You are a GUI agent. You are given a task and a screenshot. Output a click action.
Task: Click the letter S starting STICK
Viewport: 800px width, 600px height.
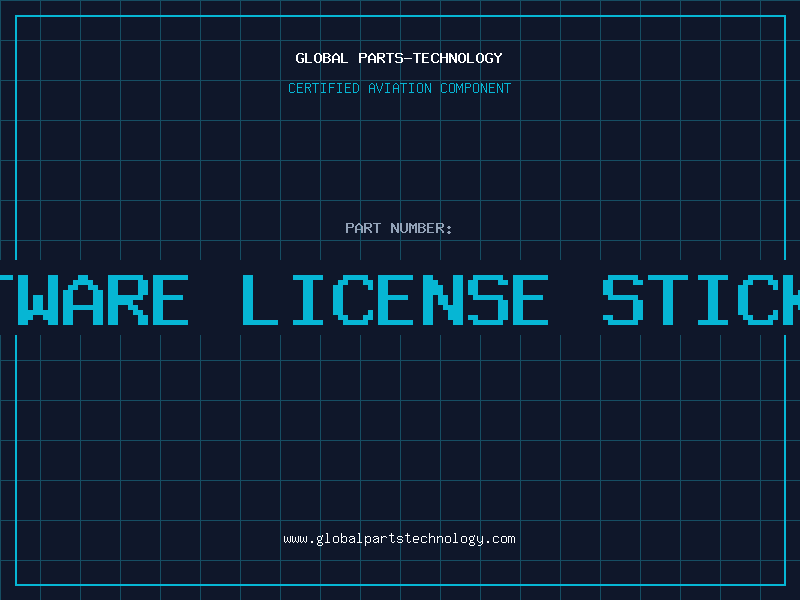(x=623, y=300)
